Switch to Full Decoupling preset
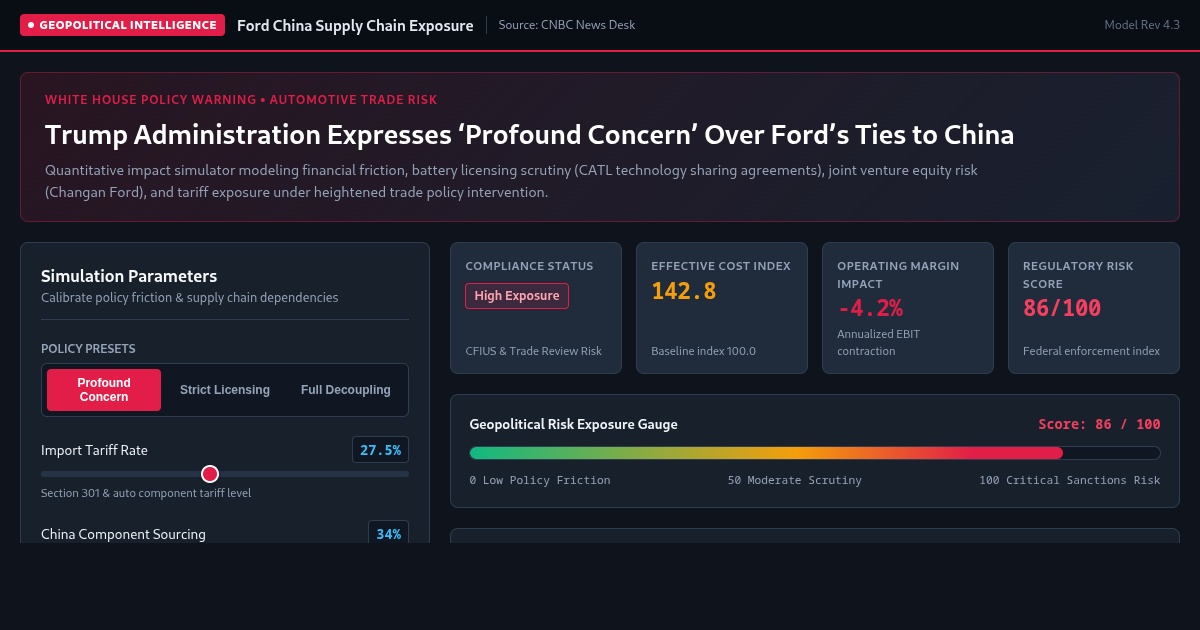The width and height of the screenshot is (1200, 630). [346, 390]
